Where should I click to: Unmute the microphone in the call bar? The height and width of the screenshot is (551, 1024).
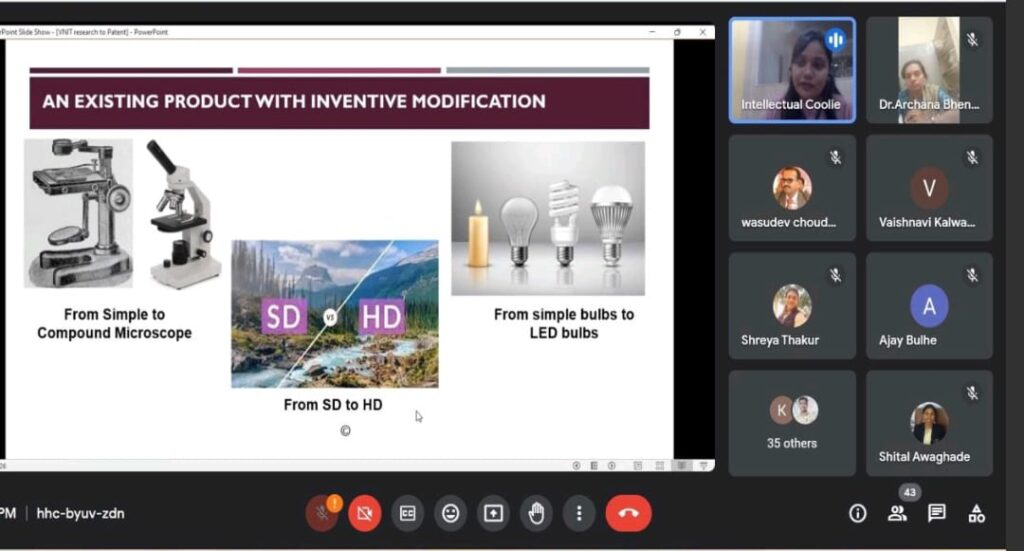(x=321, y=514)
